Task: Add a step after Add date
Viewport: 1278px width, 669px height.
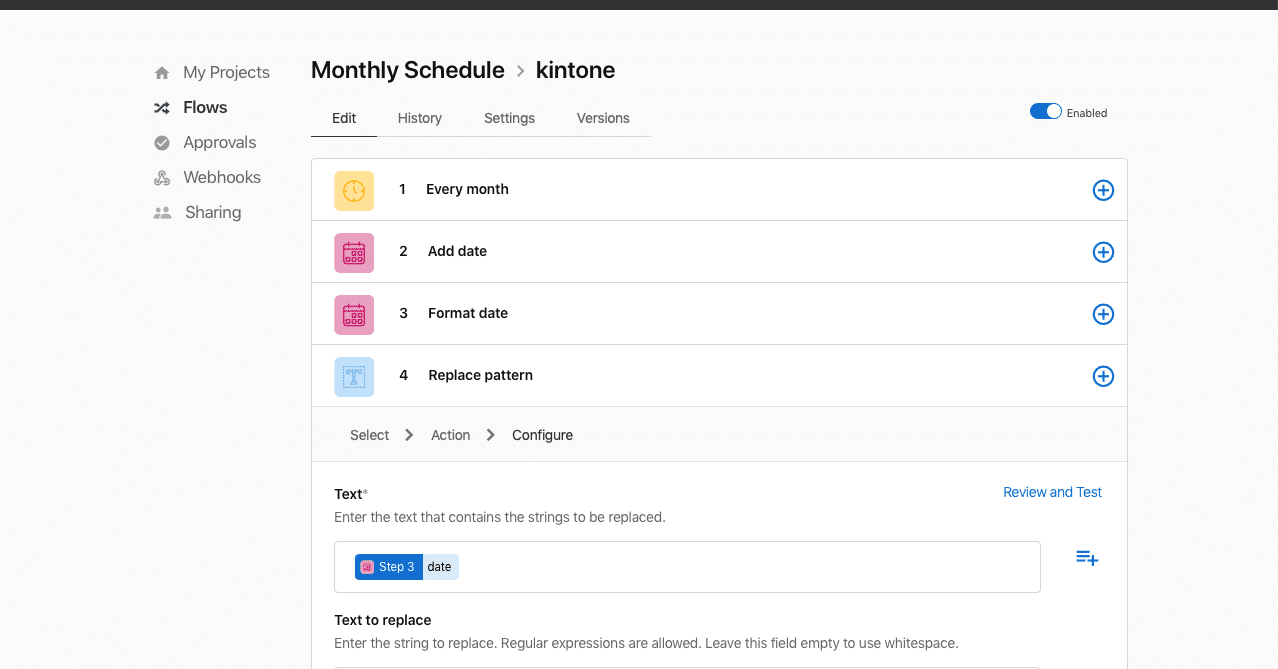Action: 1103,252
